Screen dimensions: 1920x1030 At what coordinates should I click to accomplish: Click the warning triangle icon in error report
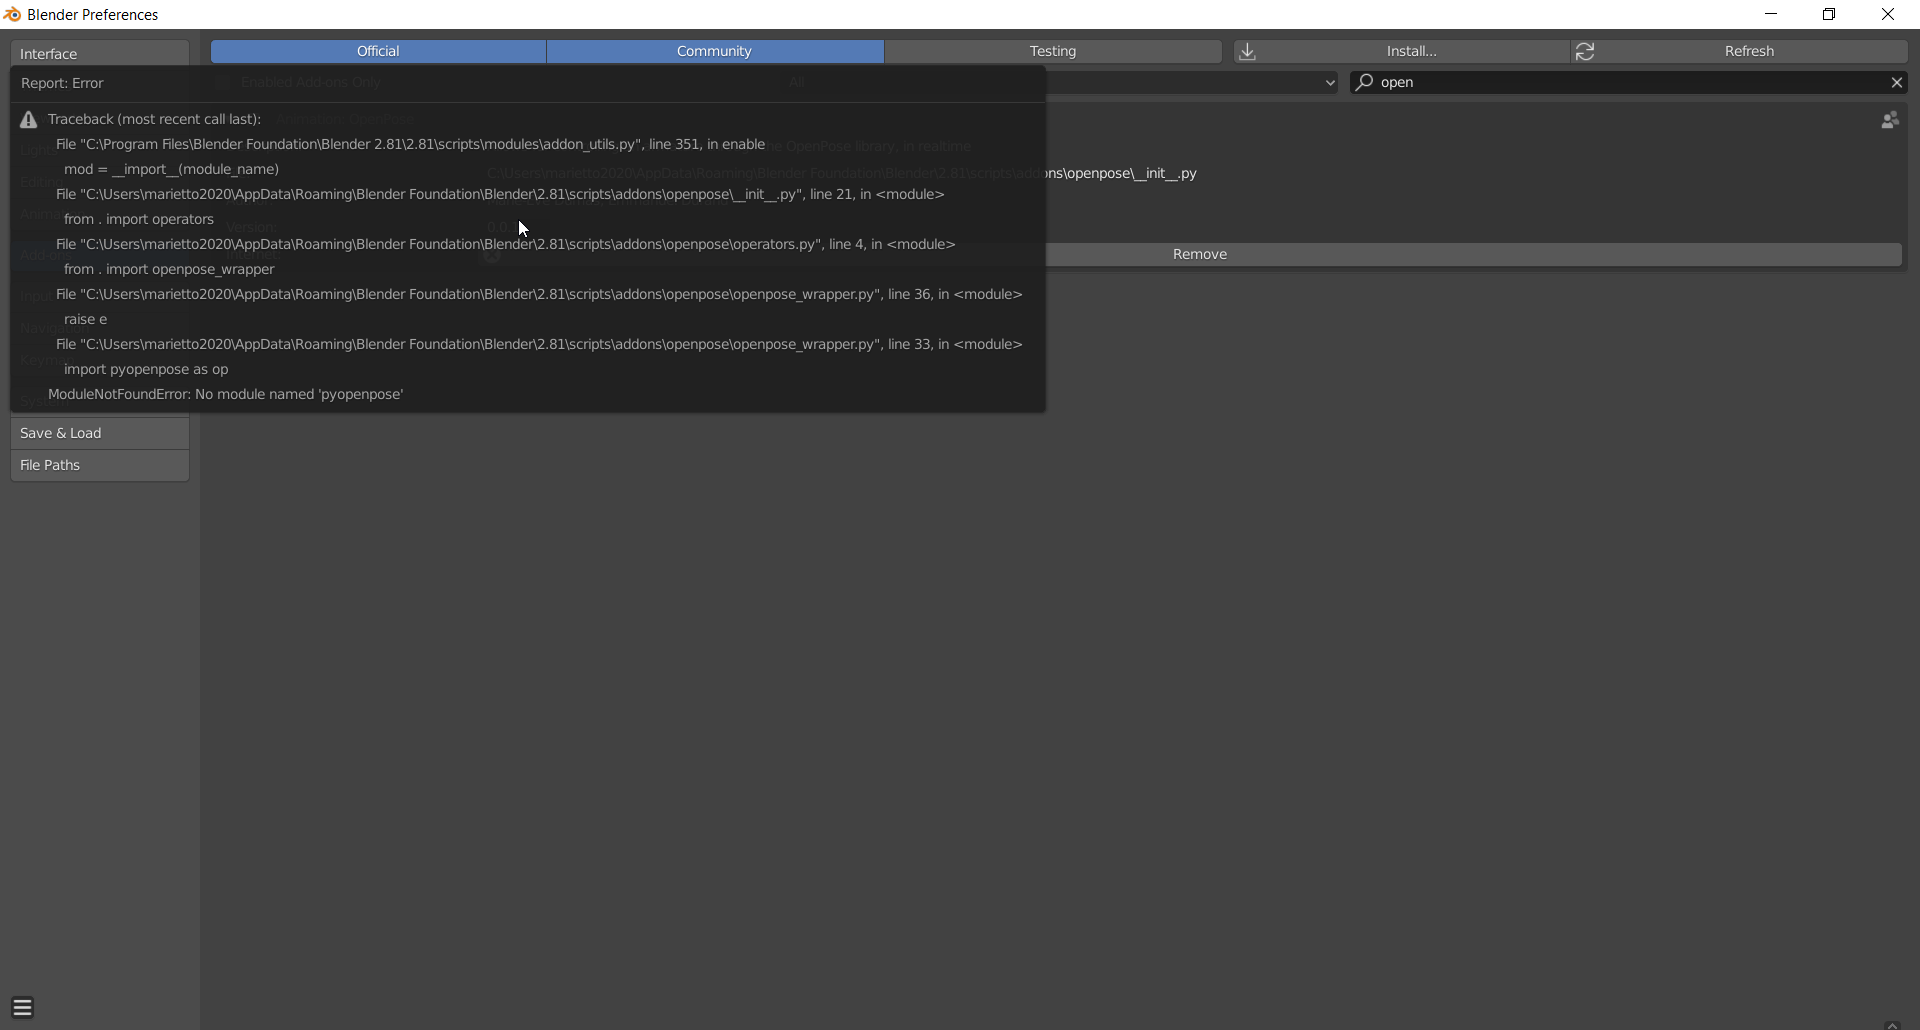[x=29, y=120]
